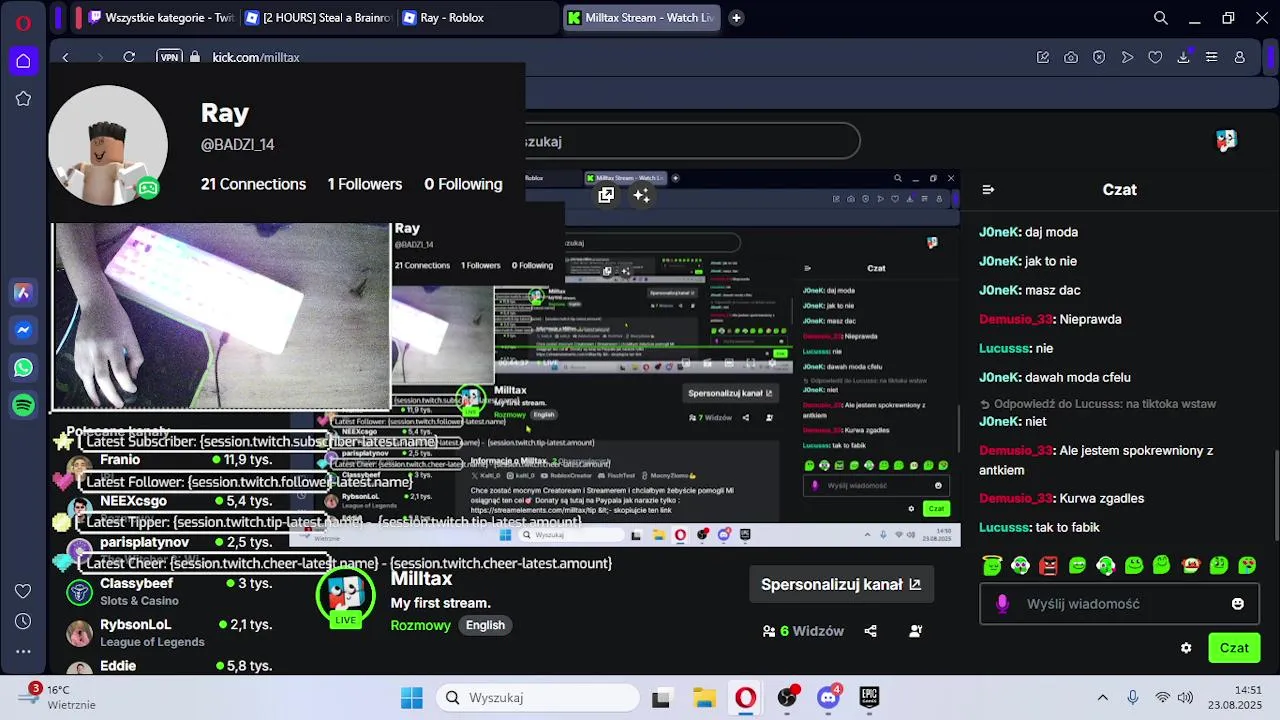Open a new browser tab
The image size is (1280, 720).
[736, 18]
